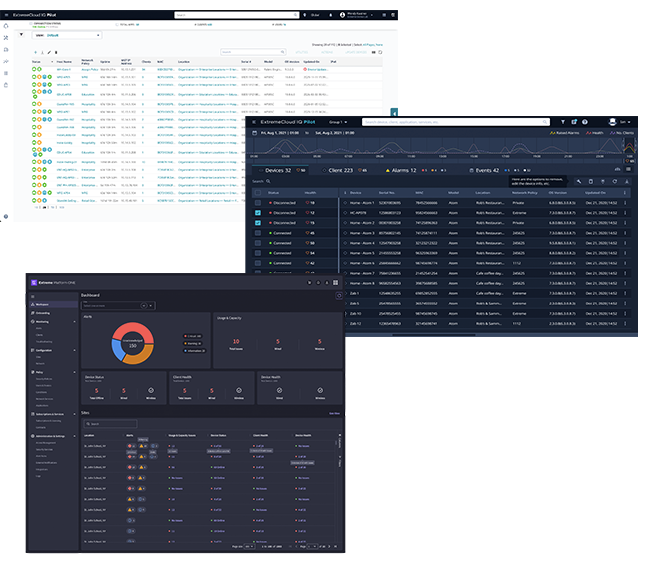
Task: Click the refresh icon above light device table
Action: tap(380, 52)
